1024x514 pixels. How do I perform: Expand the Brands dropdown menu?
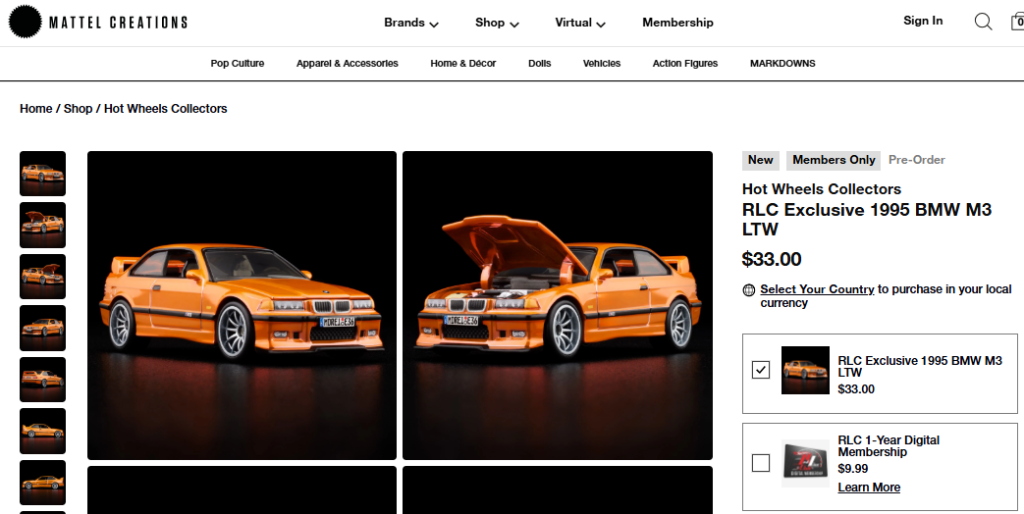[411, 23]
